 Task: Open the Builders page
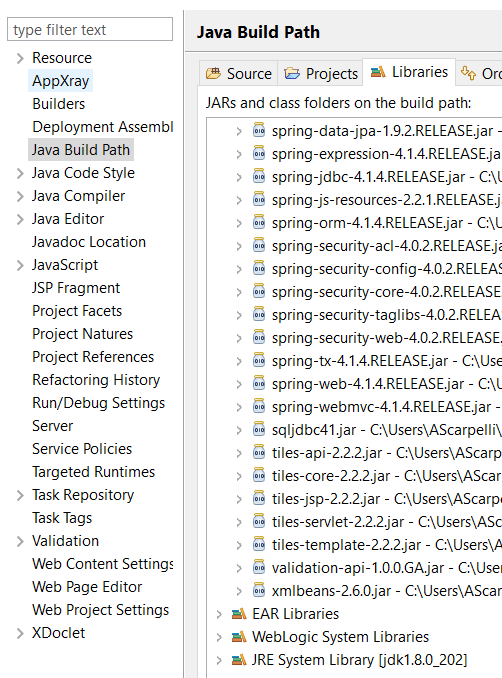[x=59, y=104]
